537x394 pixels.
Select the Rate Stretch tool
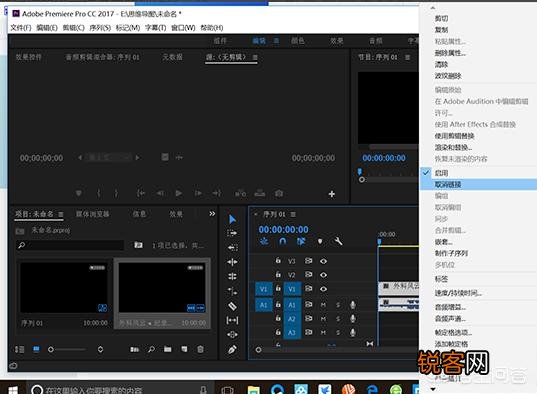click(x=232, y=291)
